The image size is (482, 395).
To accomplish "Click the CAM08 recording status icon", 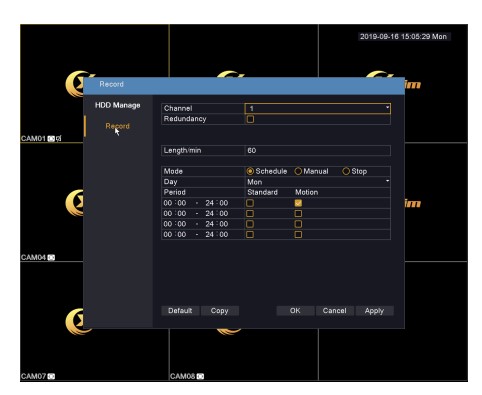I will tap(200, 376).
